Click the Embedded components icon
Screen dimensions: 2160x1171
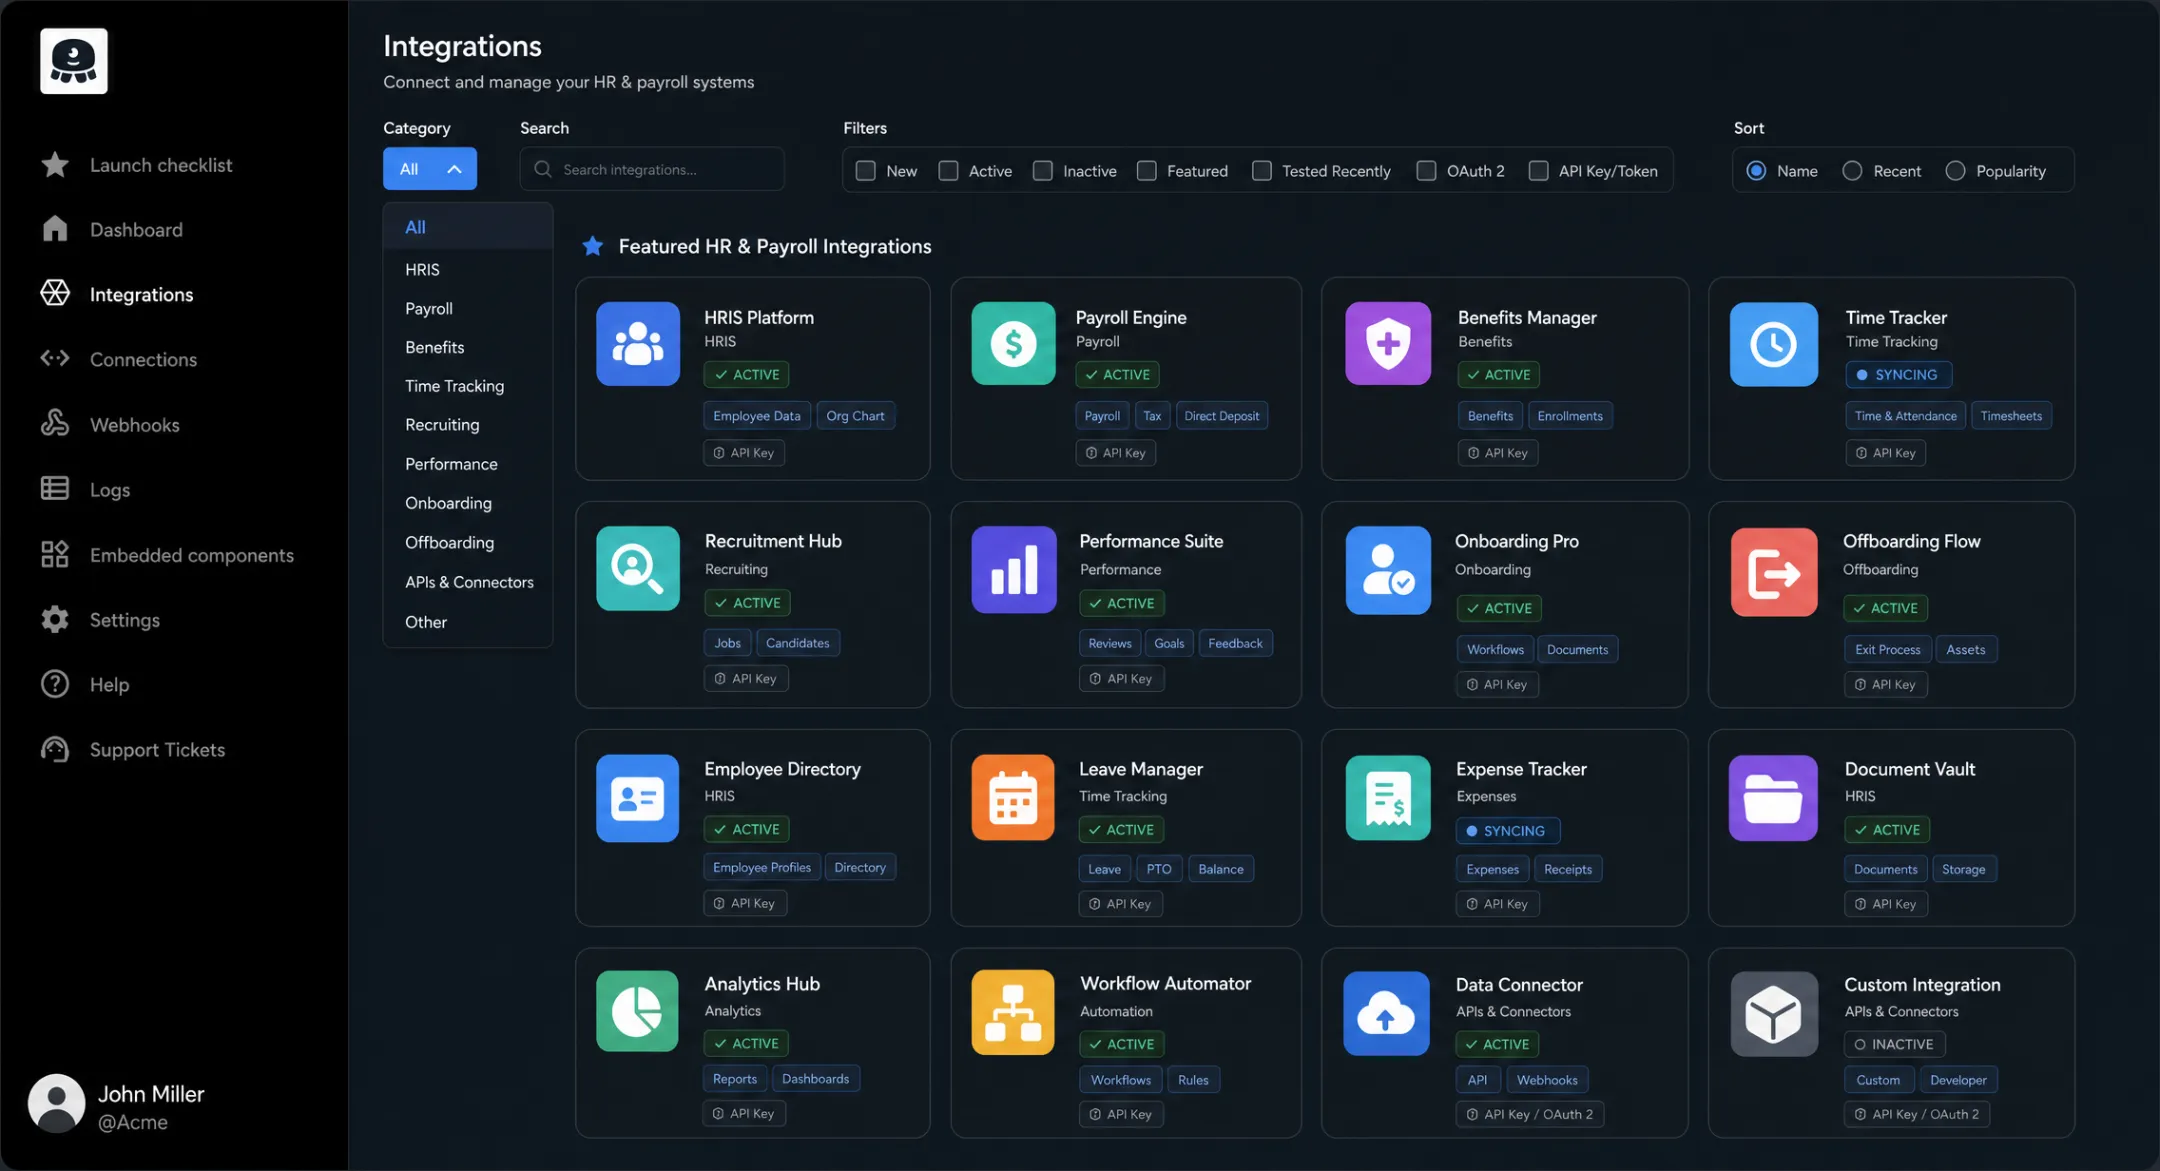click(x=55, y=554)
